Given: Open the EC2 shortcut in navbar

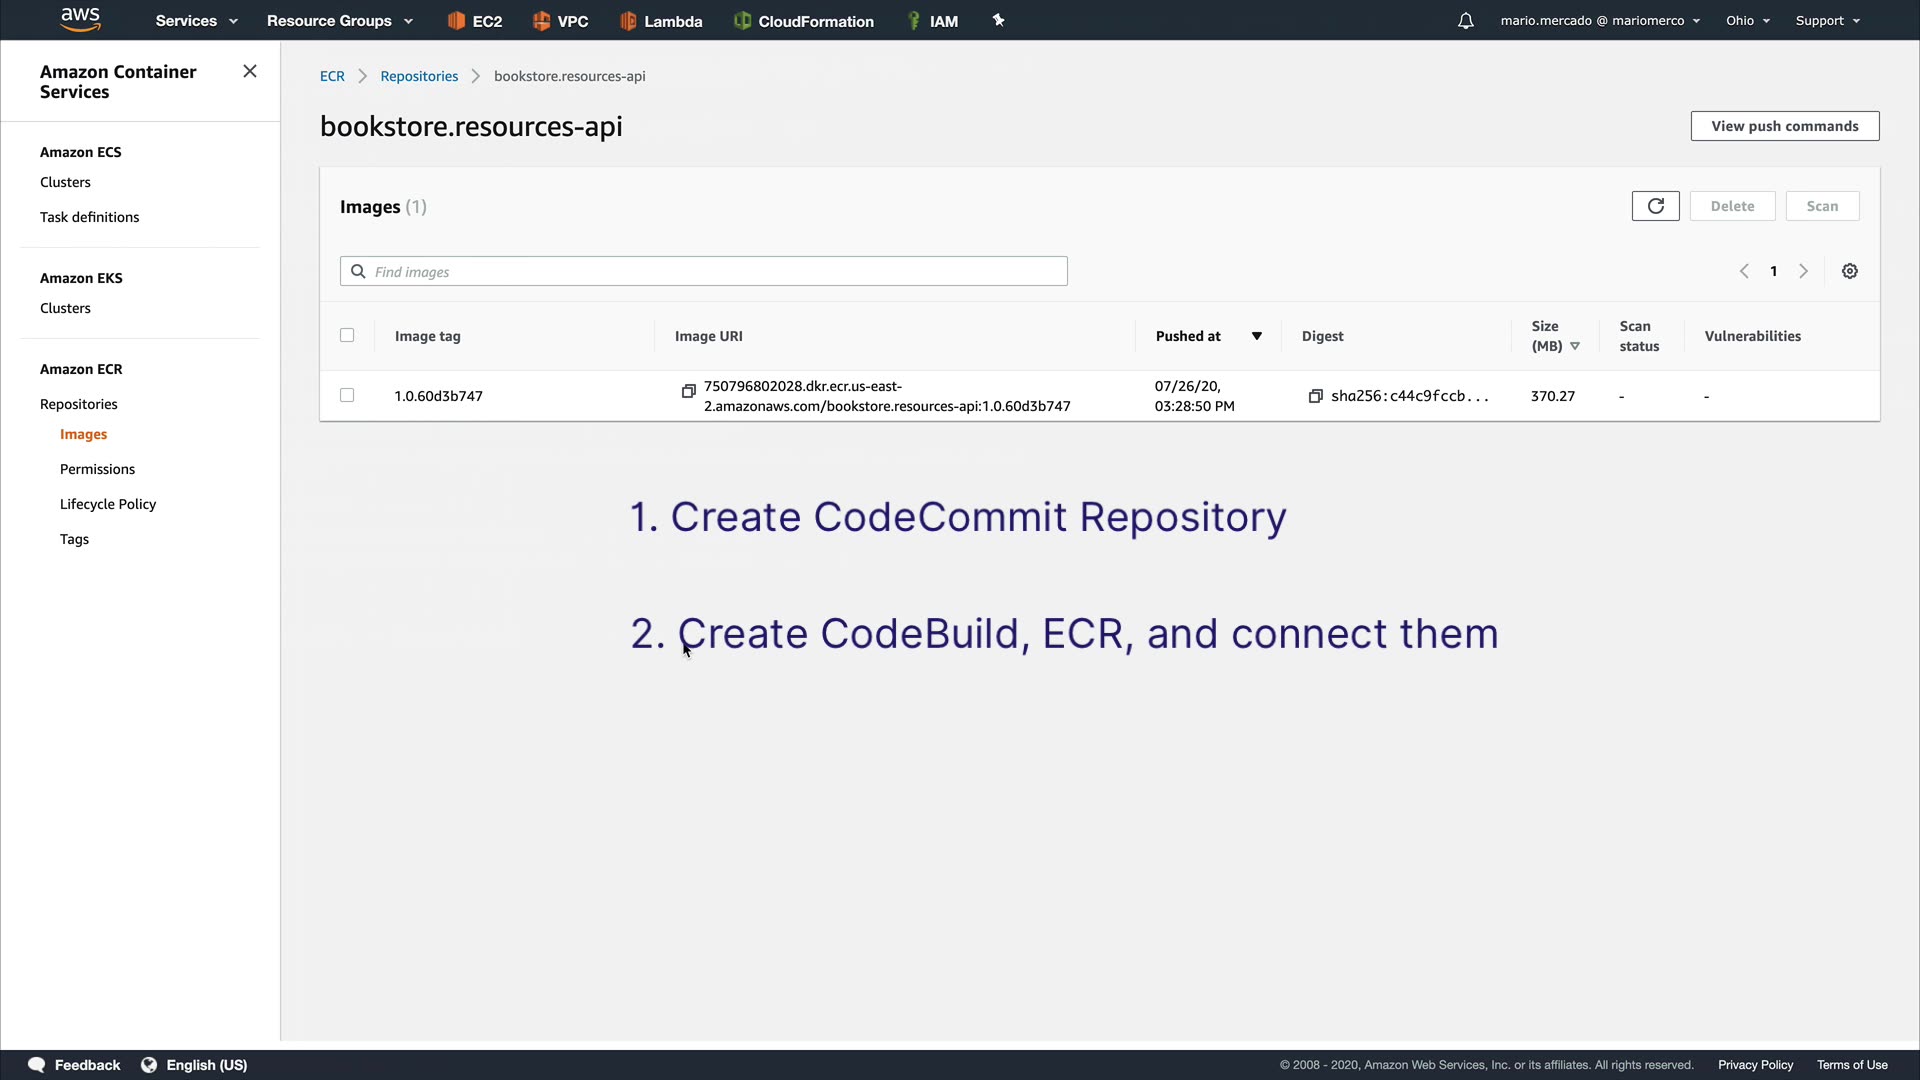Looking at the screenshot, I should pyautogui.click(x=475, y=21).
